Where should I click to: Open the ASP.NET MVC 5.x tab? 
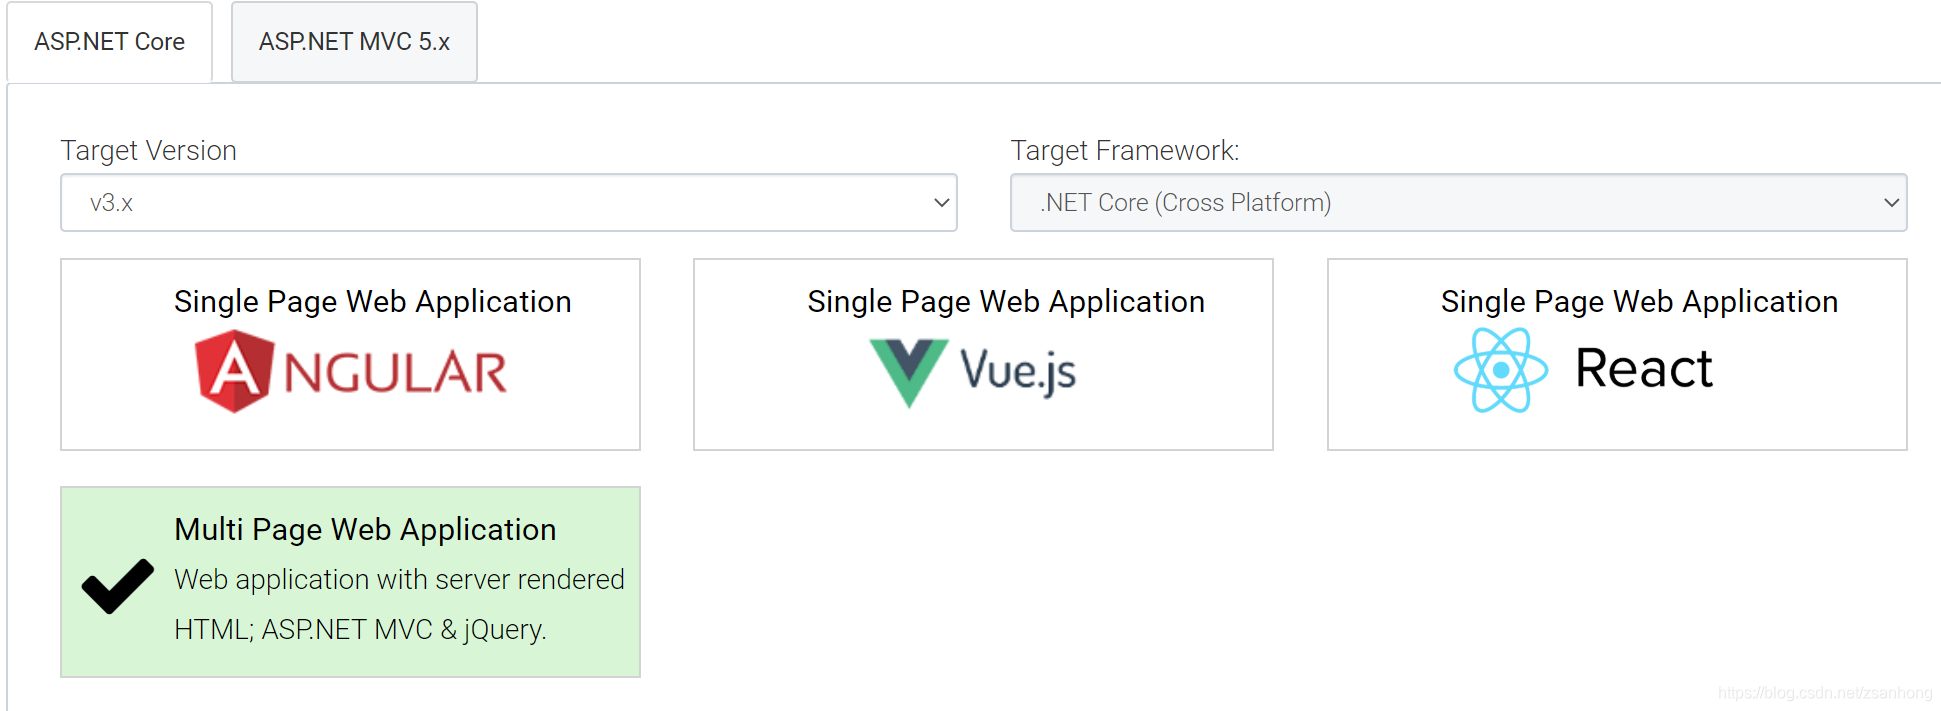tap(354, 42)
